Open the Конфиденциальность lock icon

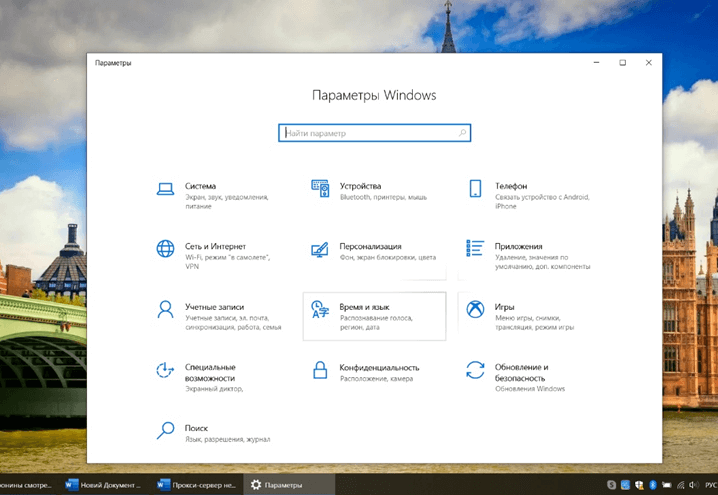click(x=320, y=370)
